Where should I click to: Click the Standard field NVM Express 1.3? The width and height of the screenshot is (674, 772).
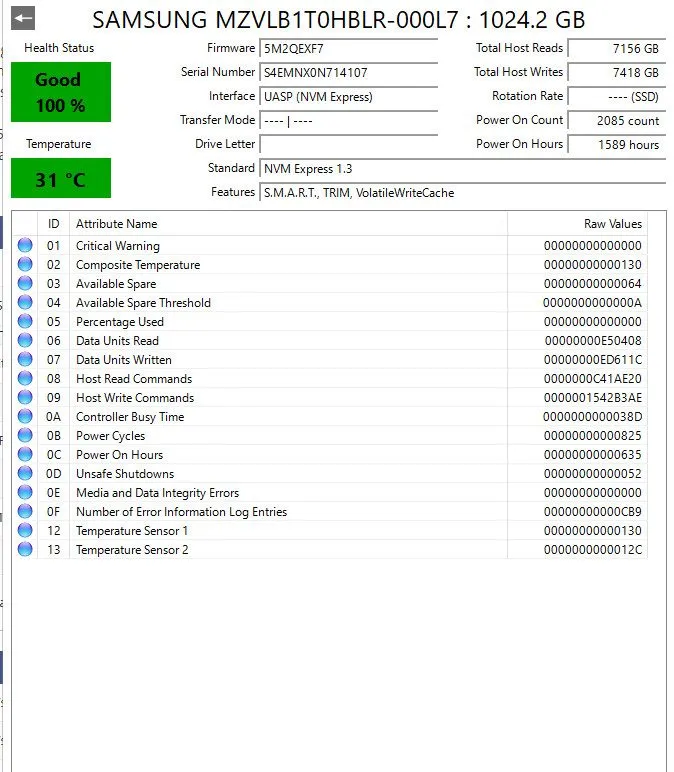(x=463, y=168)
